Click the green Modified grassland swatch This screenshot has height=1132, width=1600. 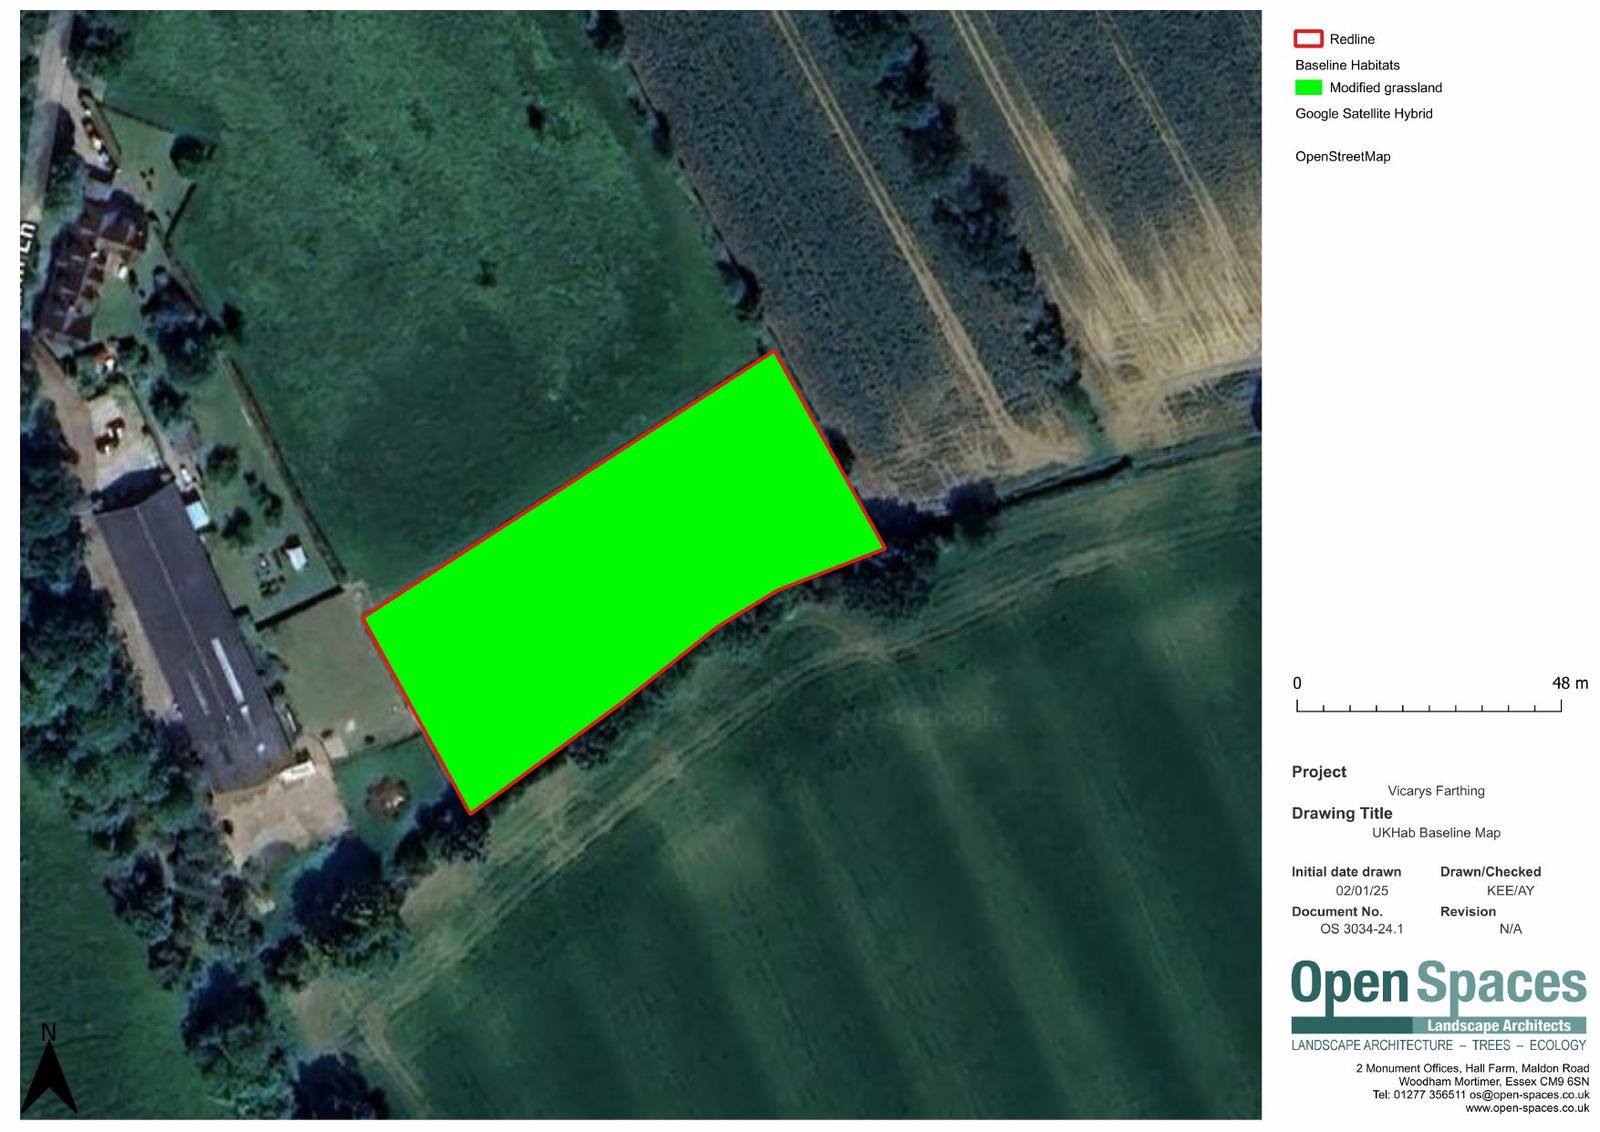[x=1308, y=88]
